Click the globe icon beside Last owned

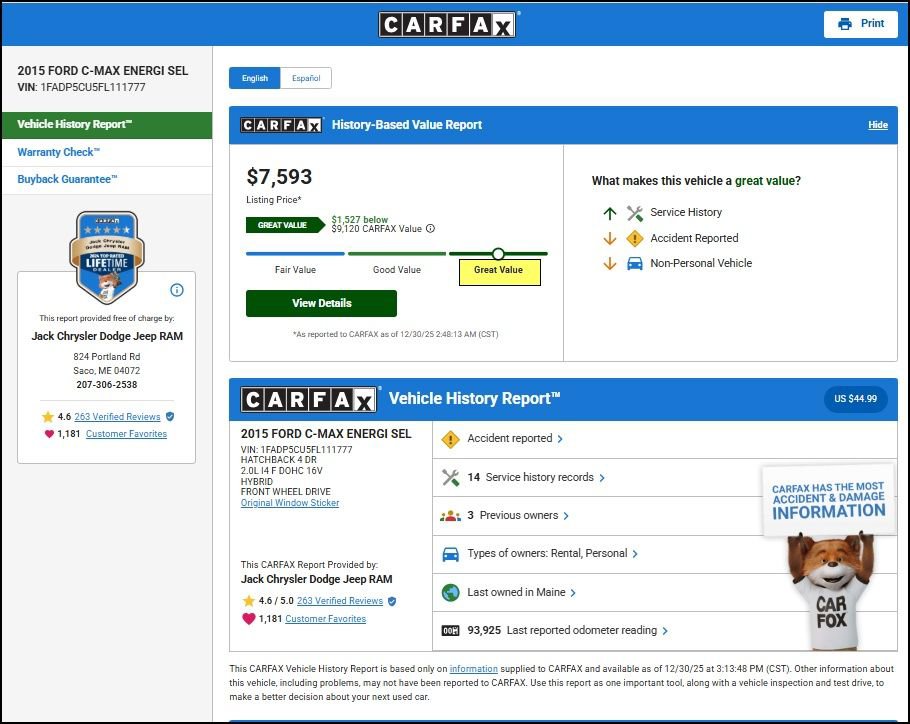click(450, 592)
